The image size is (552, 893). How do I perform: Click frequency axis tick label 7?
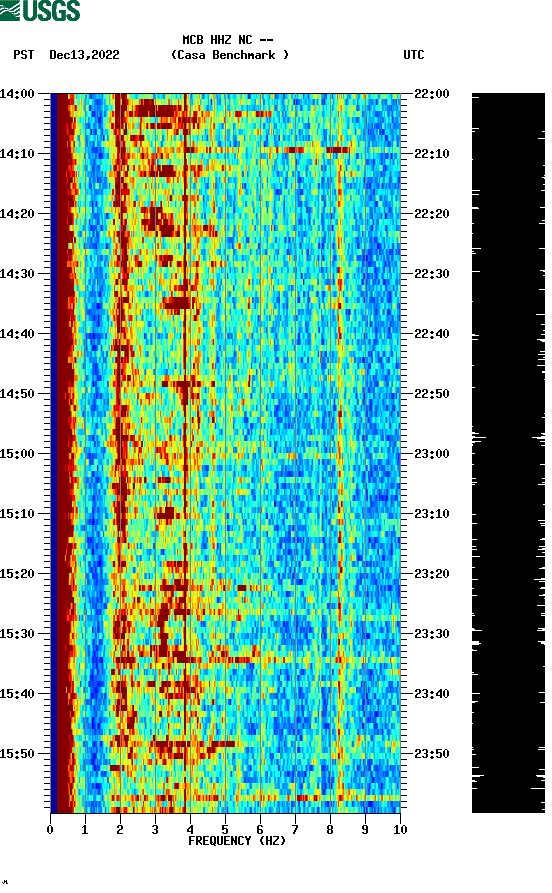coord(295,830)
